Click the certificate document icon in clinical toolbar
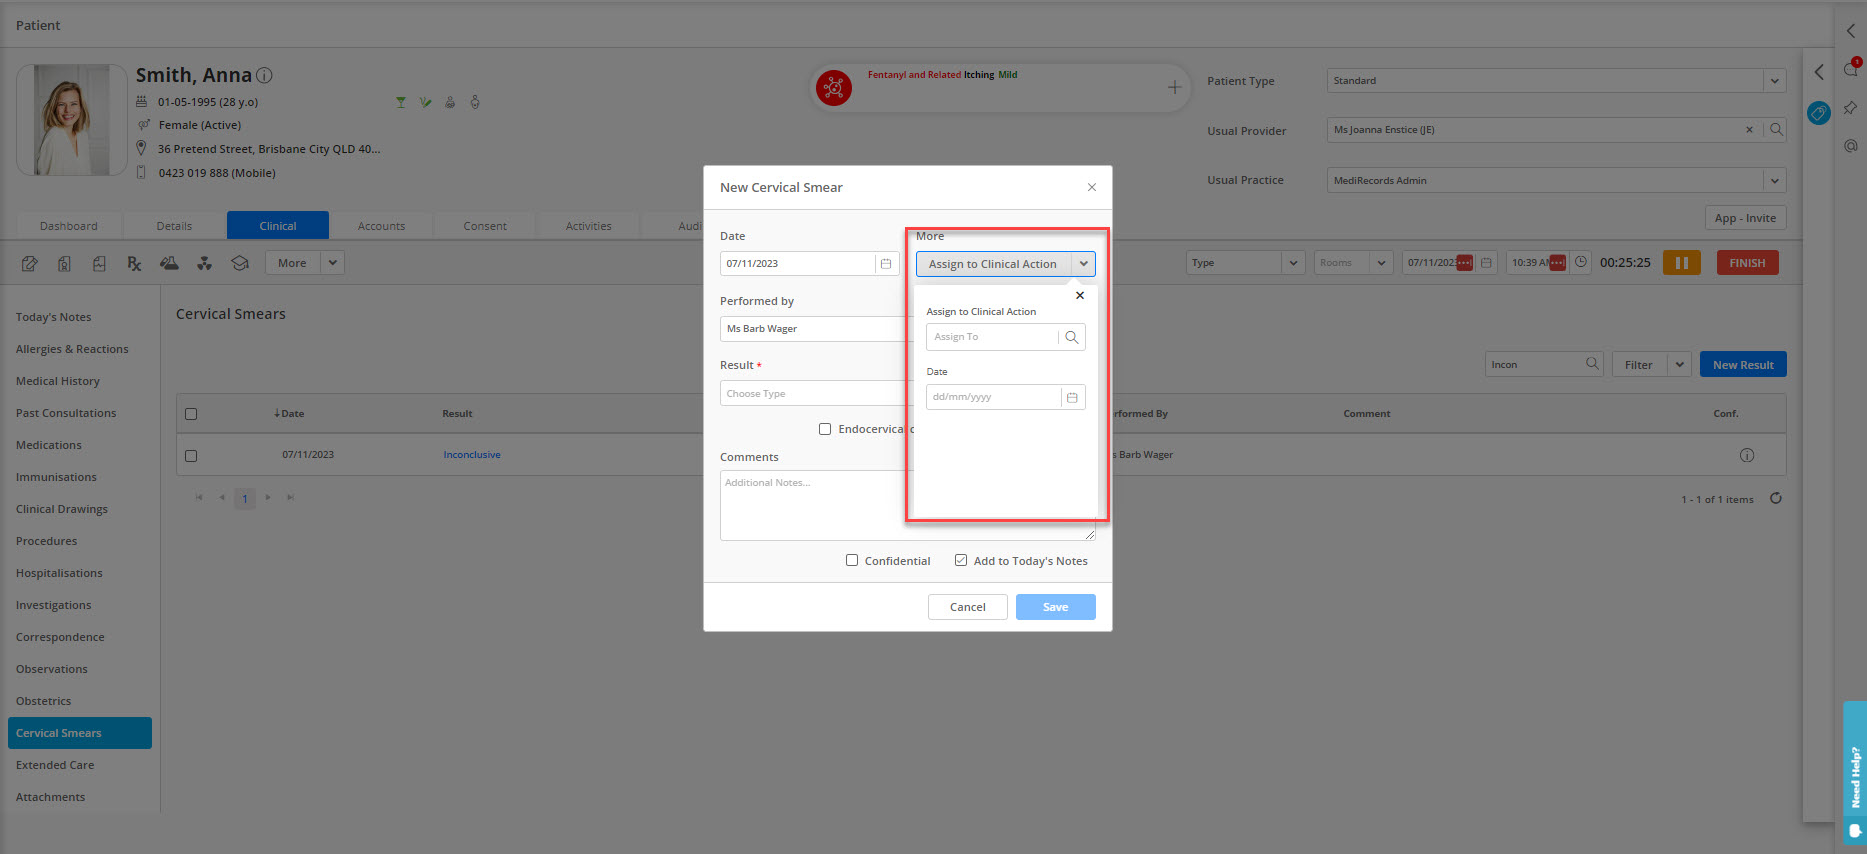Image resolution: width=1867 pixels, height=854 pixels. point(64,263)
